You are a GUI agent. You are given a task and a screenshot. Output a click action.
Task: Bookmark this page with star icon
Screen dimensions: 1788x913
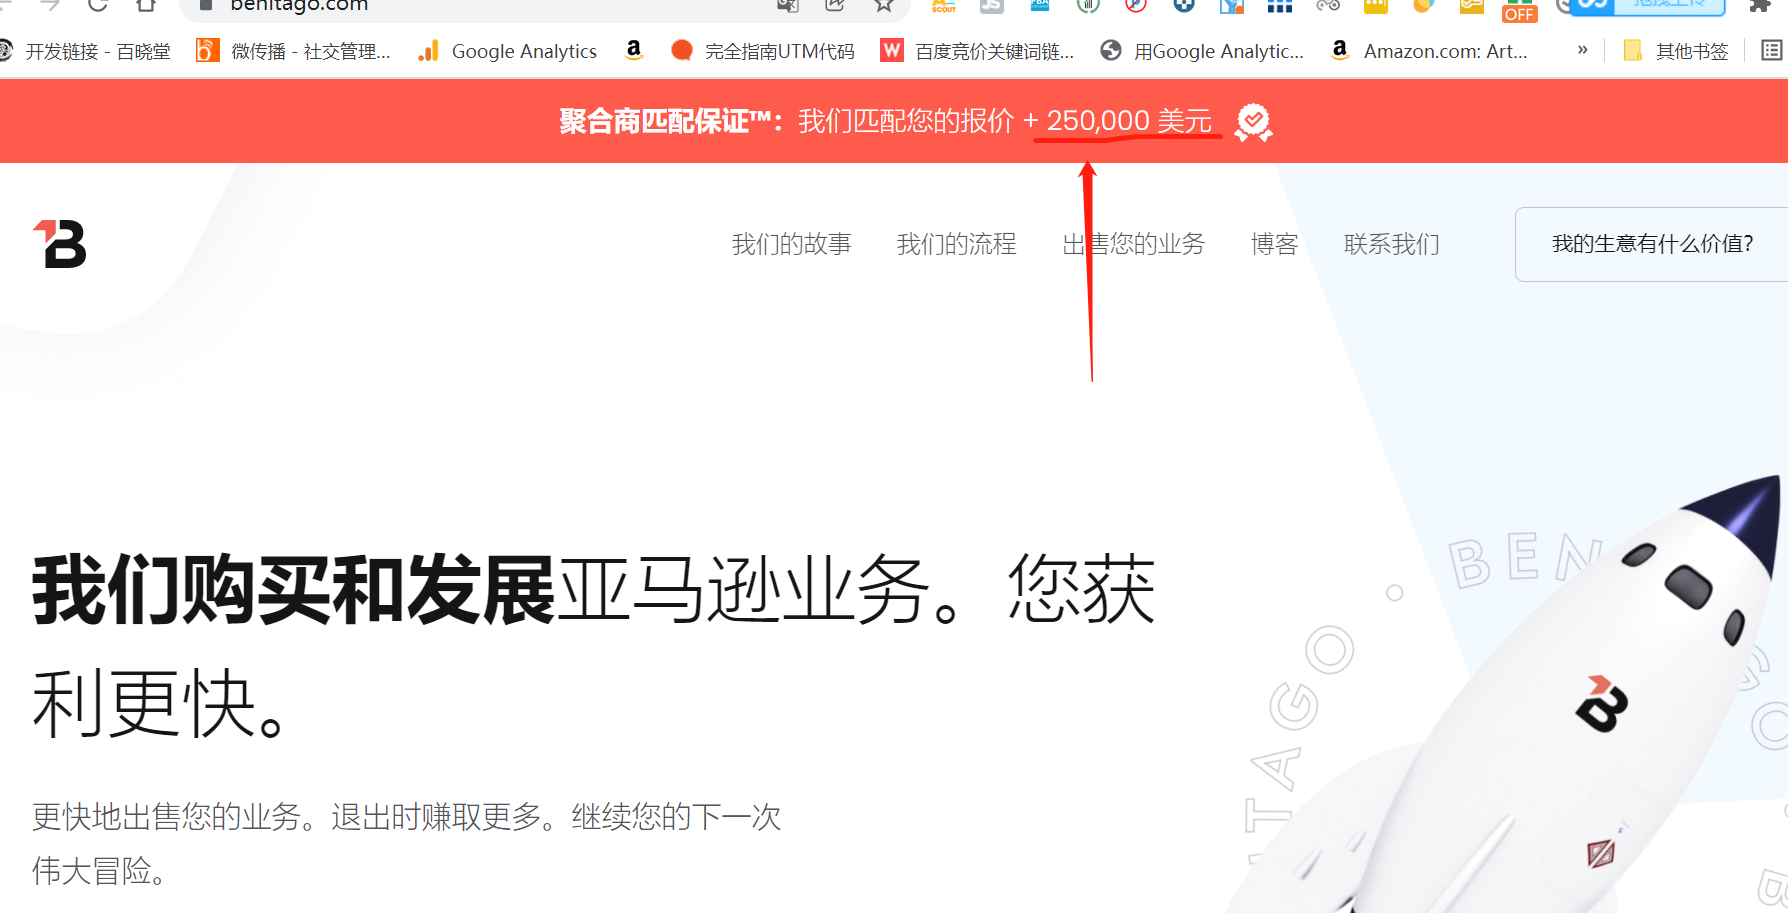click(x=883, y=6)
